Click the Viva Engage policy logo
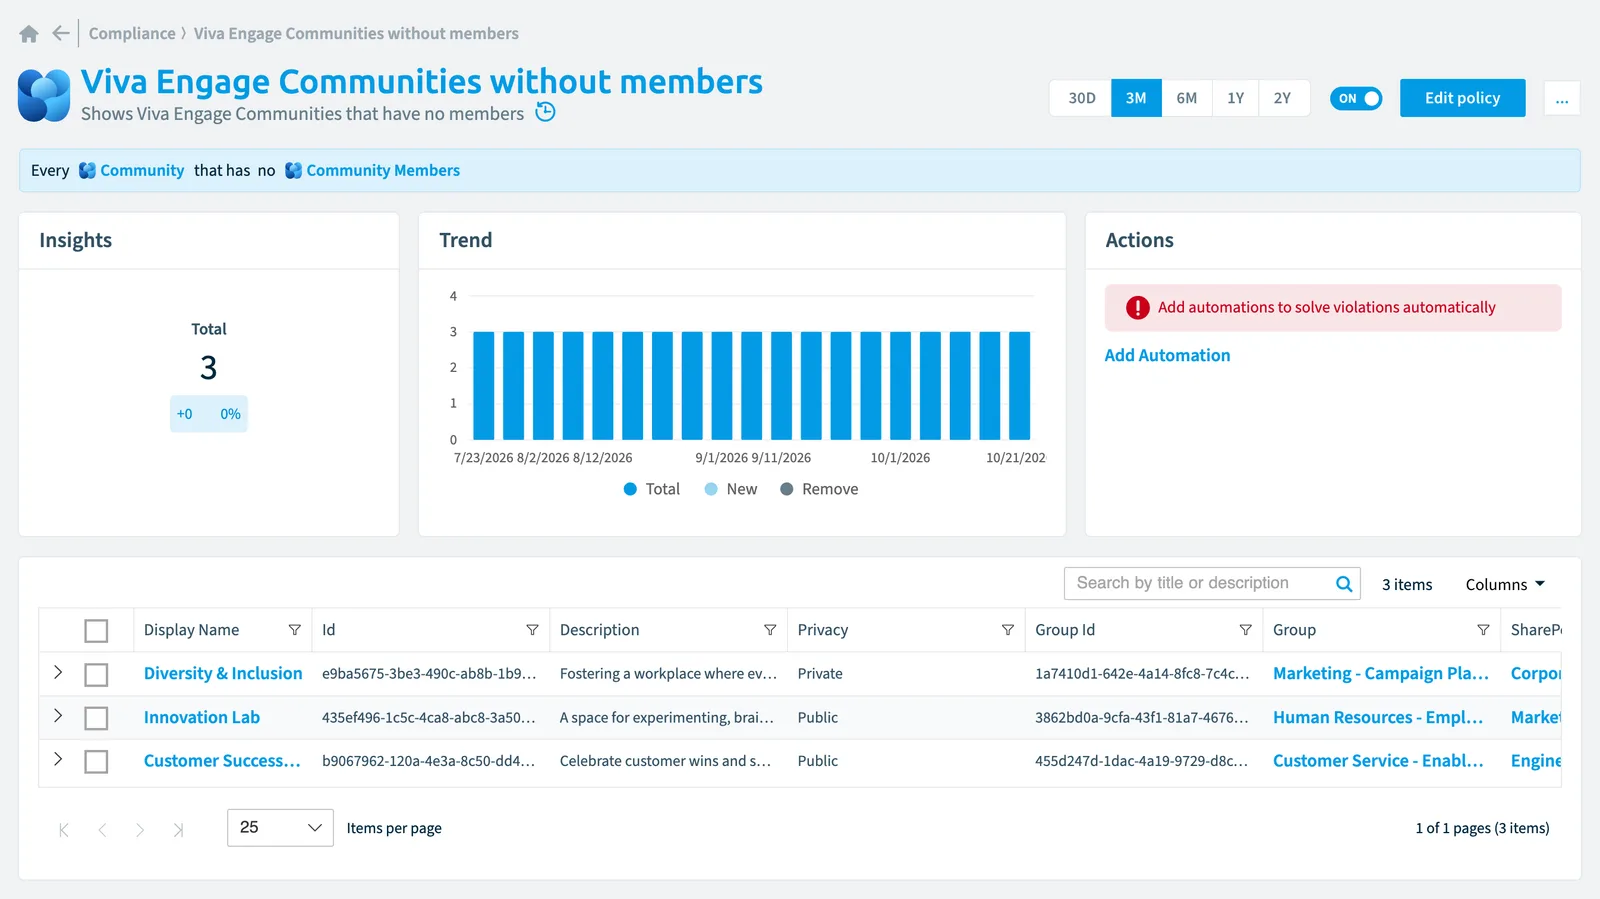The height and width of the screenshot is (899, 1600). [x=44, y=96]
